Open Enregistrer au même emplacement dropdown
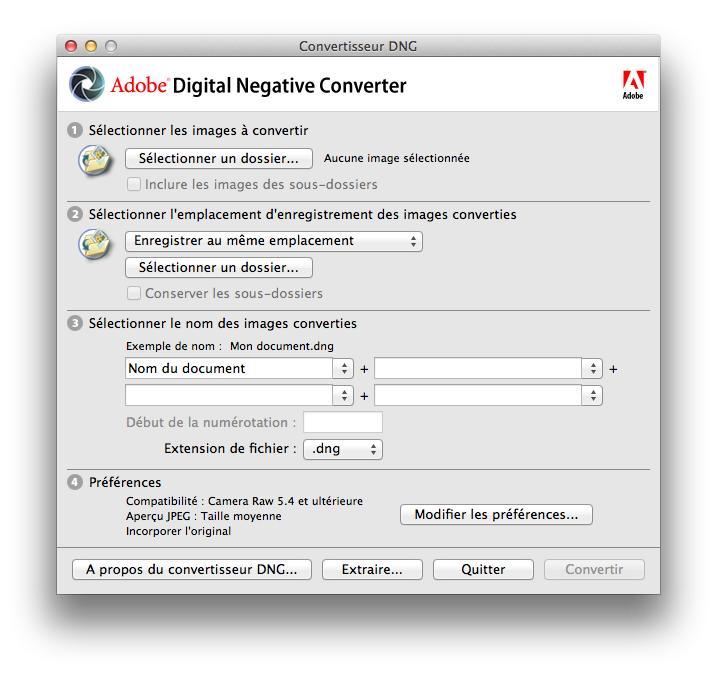Screen dimensions: 717x673 [x=274, y=241]
